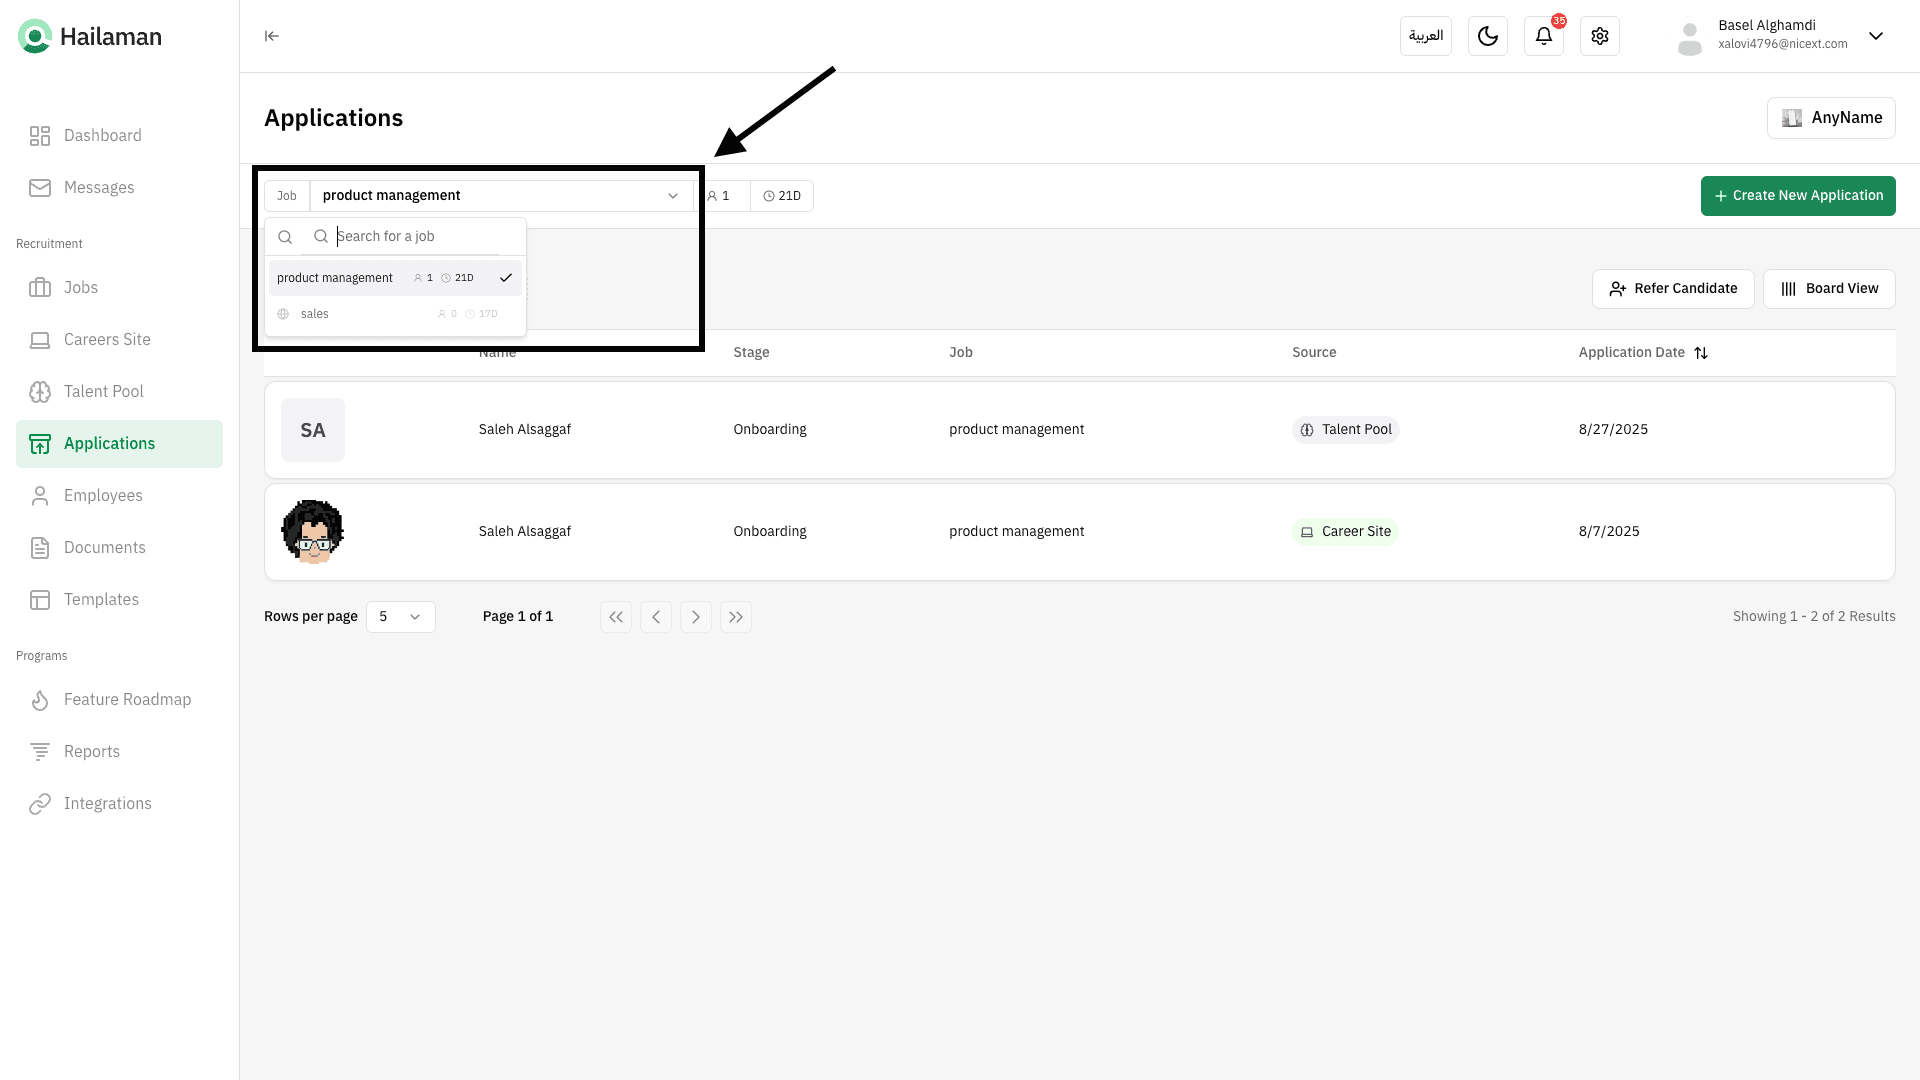Open Talent Pool in sidebar
This screenshot has height=1080, width=1920.
103,392
